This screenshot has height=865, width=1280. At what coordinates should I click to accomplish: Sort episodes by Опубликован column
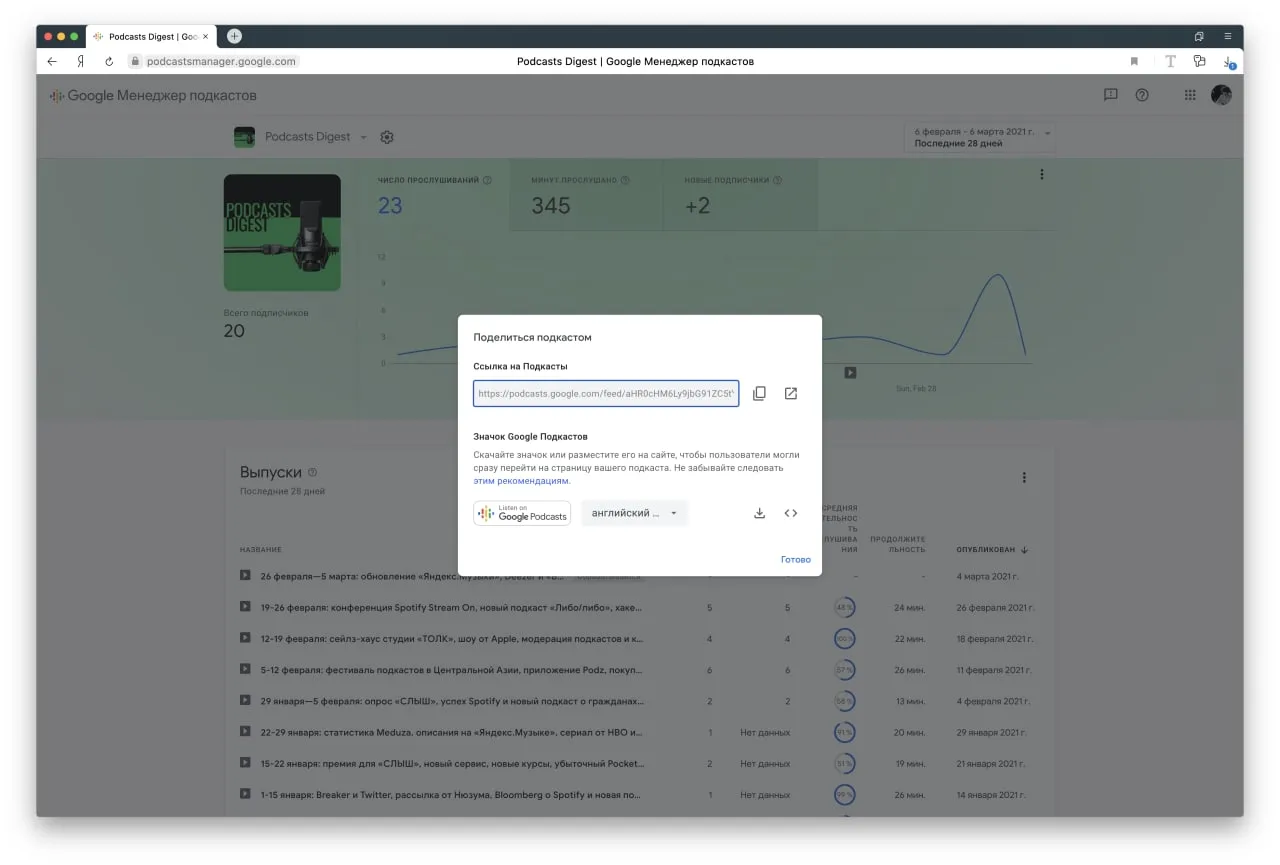point(992,550)
